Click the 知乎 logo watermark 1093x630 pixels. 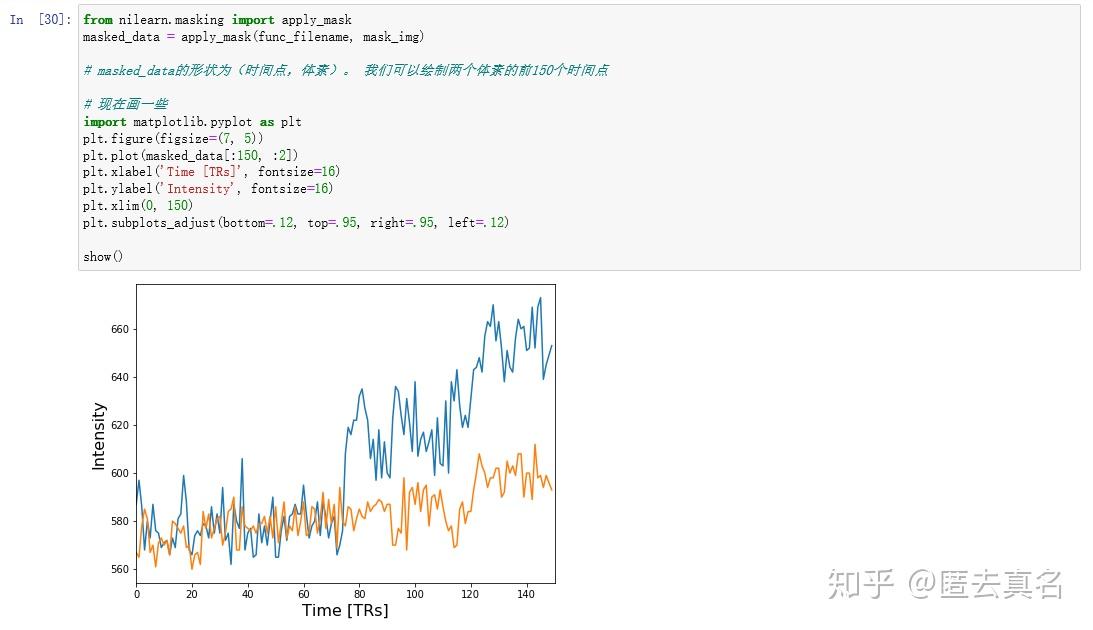click(x=860, y=584)
